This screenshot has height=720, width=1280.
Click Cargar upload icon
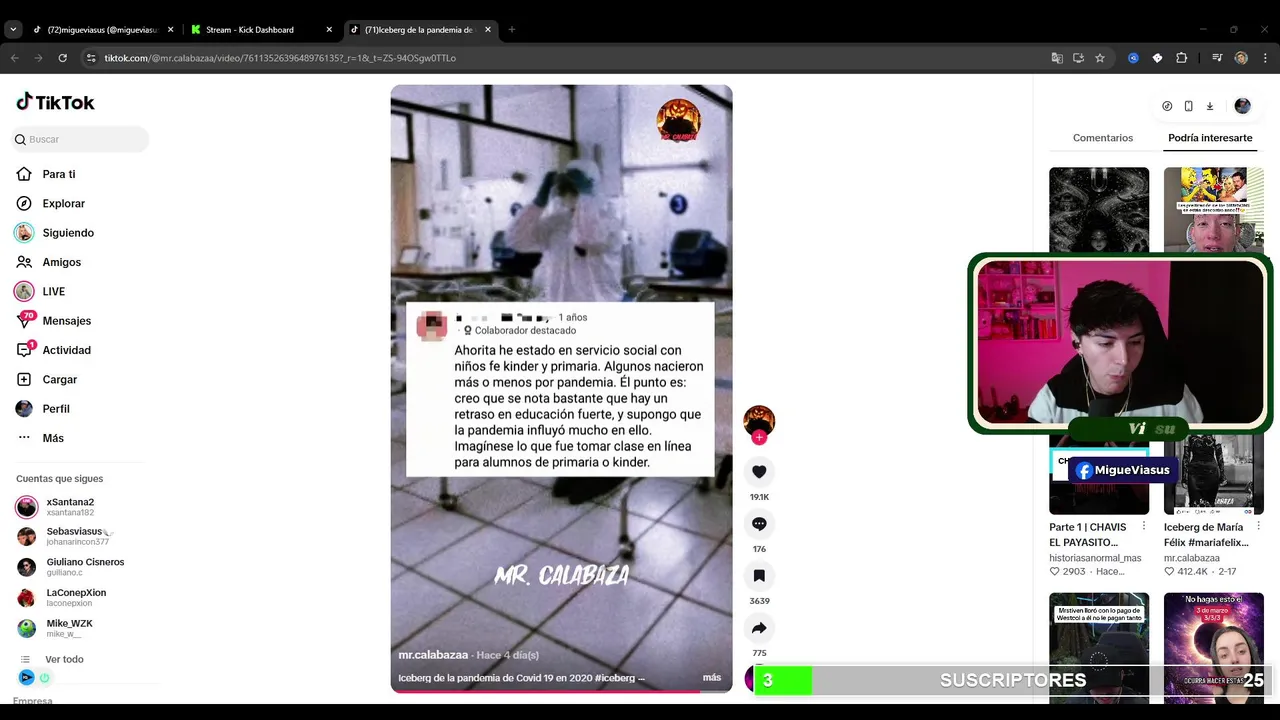[24, 379]
